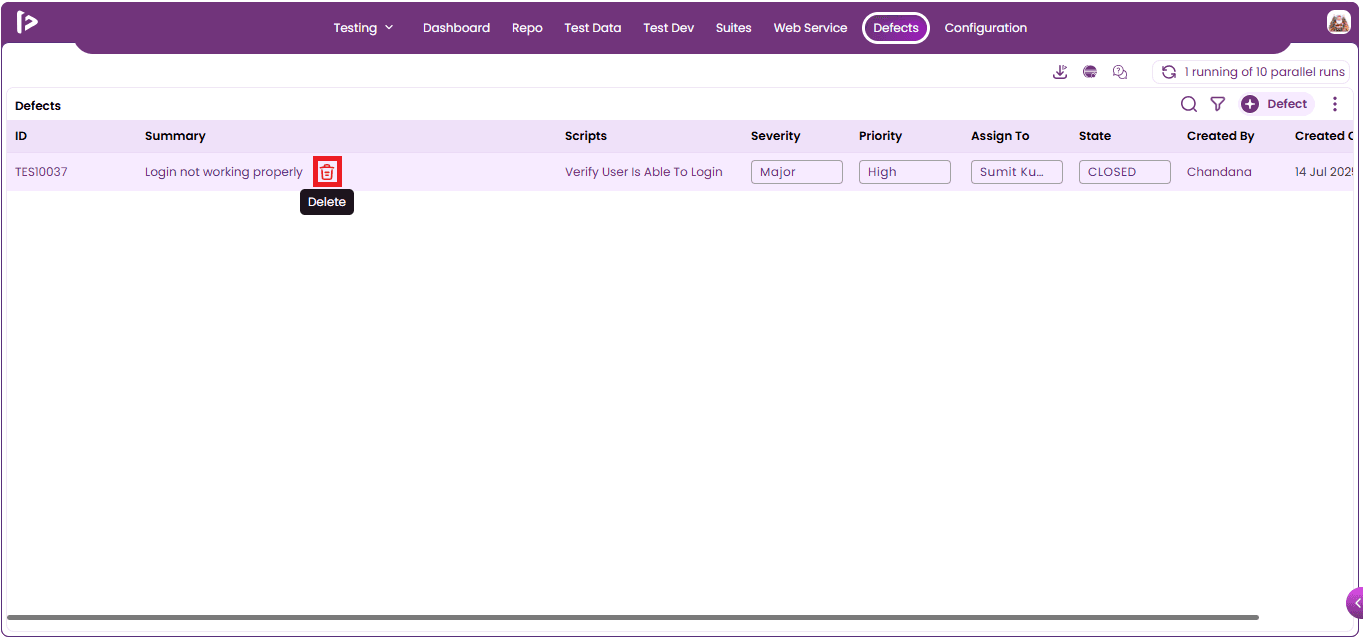Open the search icon in Defects panel
Viewport: 1363px width, 638px height.
tap(1189, 104)
